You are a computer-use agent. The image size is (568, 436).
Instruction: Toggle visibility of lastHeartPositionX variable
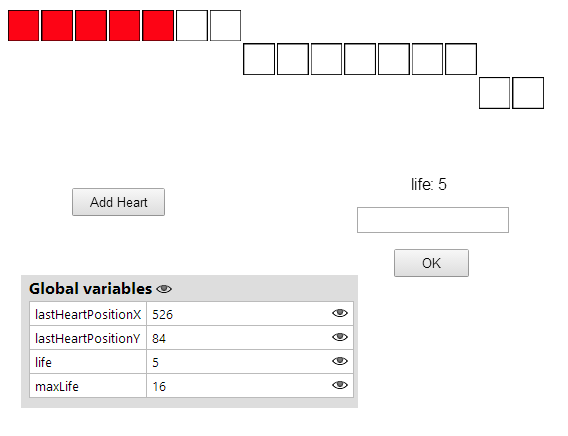pyautogui.click(x=339, y=313)
